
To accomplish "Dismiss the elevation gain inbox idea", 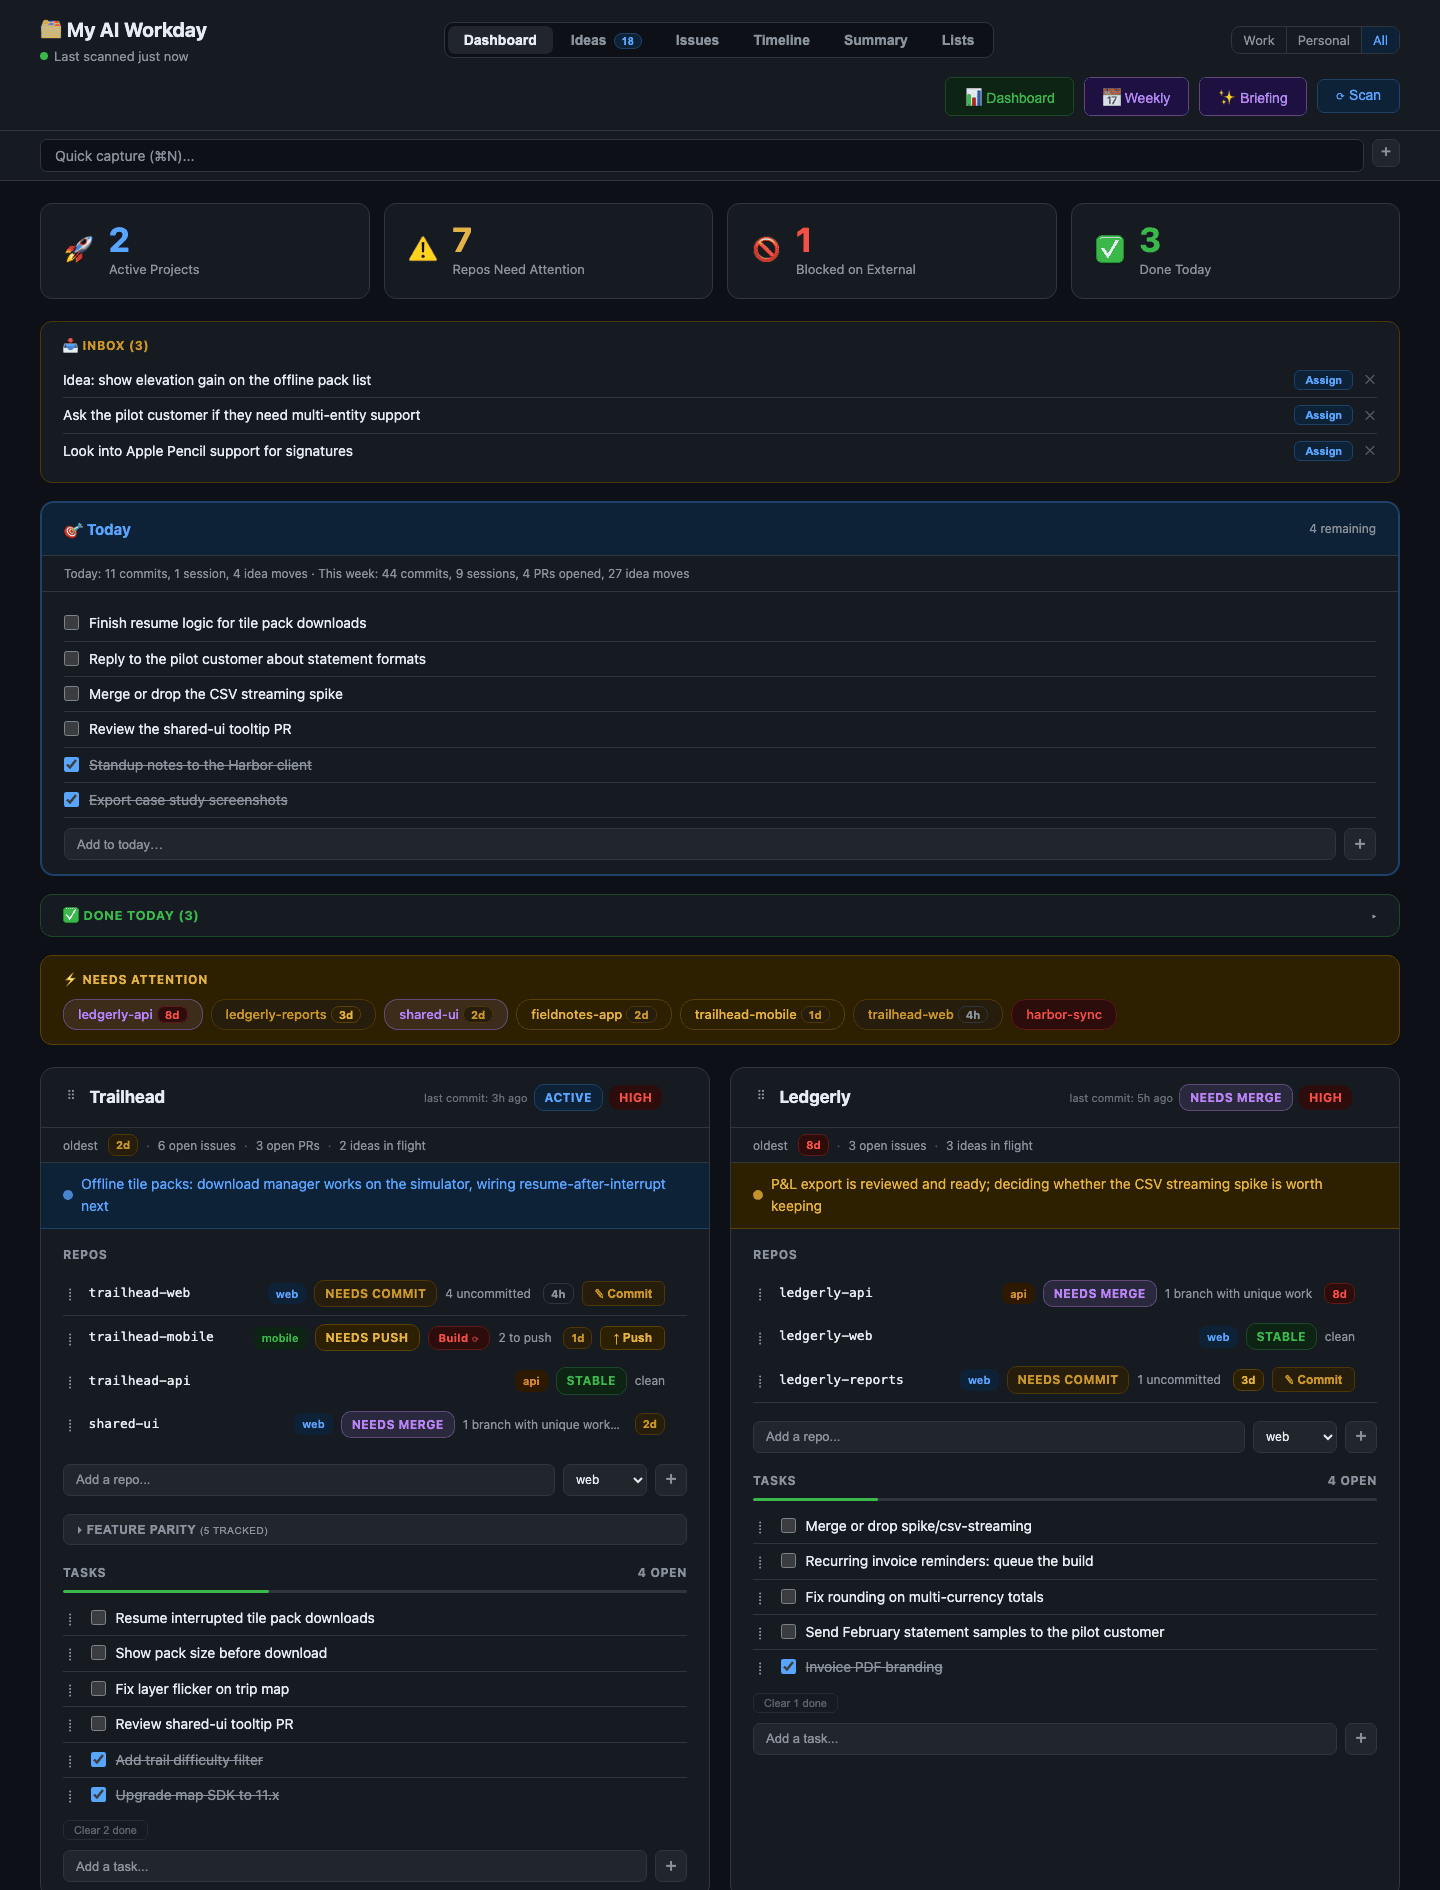I will pyautogui.click(x=1370, y=380).
